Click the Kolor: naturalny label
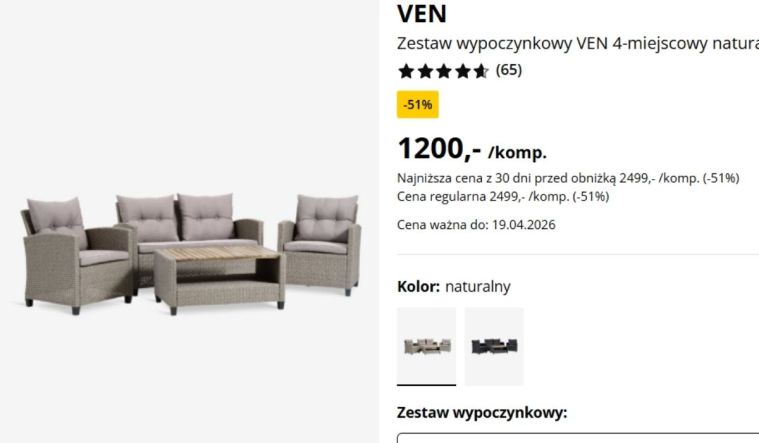This screenshot has width=759, height=443. 454,287
